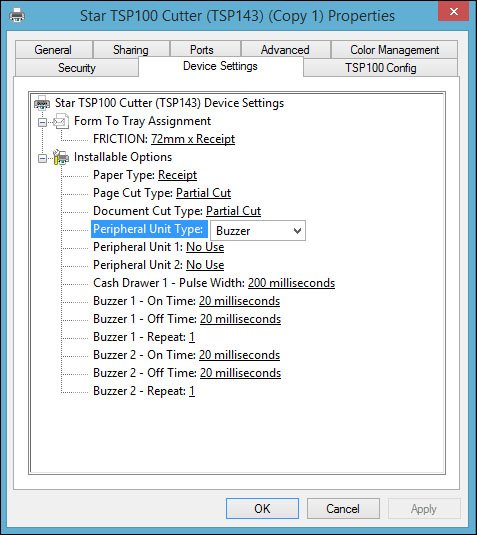The width and height of the screenshot is (477, 535).
Task: Click the Installable Options printer icon
Action: click(61, 157)
